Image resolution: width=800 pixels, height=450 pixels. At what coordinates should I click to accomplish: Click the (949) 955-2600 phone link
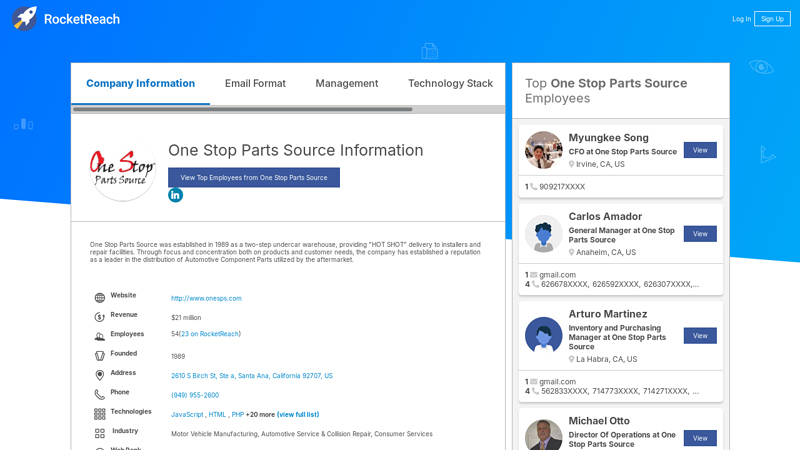(x=195, y=395)
